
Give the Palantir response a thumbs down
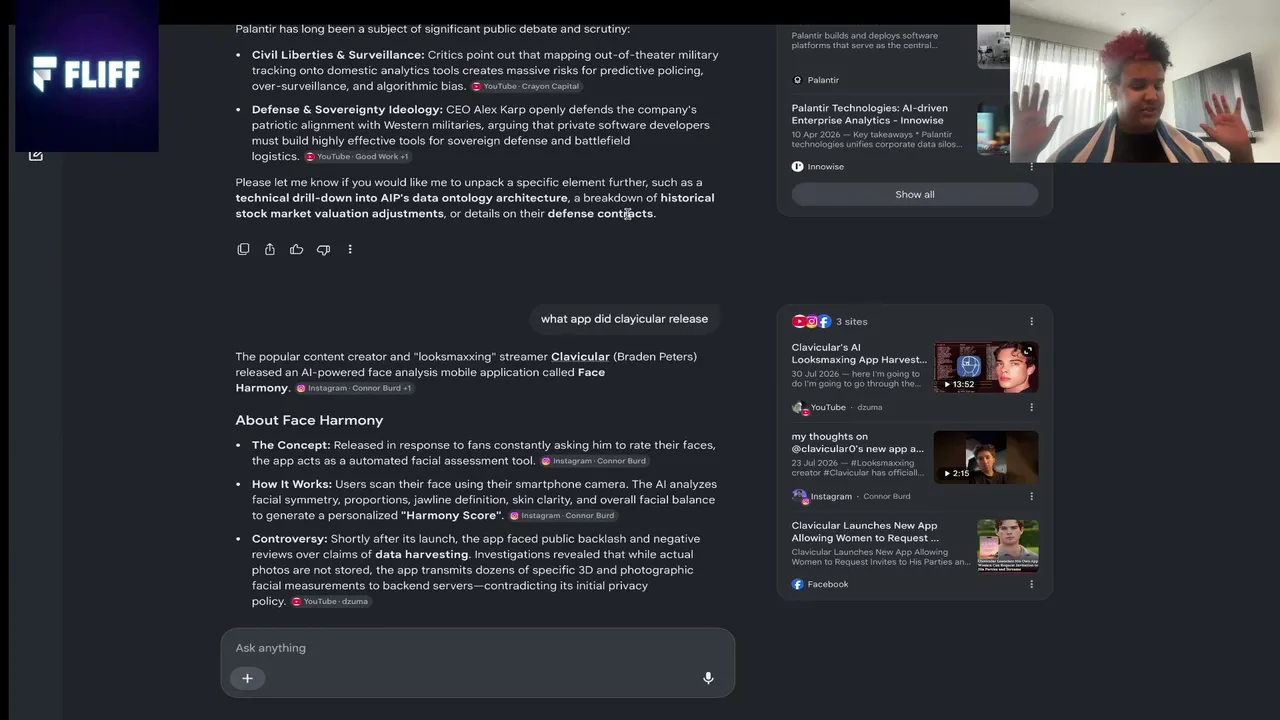click(323, 249)
